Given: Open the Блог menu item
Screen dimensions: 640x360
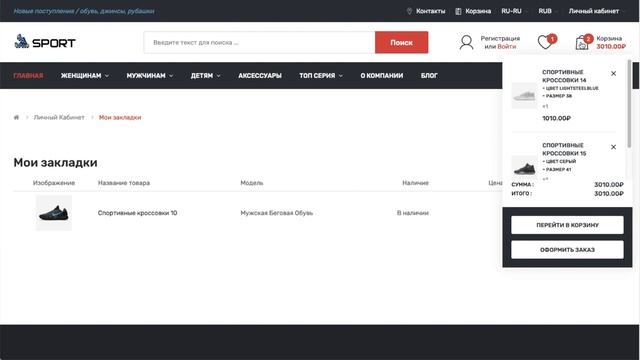Looking at the screenshot, I should pos(429,76).
